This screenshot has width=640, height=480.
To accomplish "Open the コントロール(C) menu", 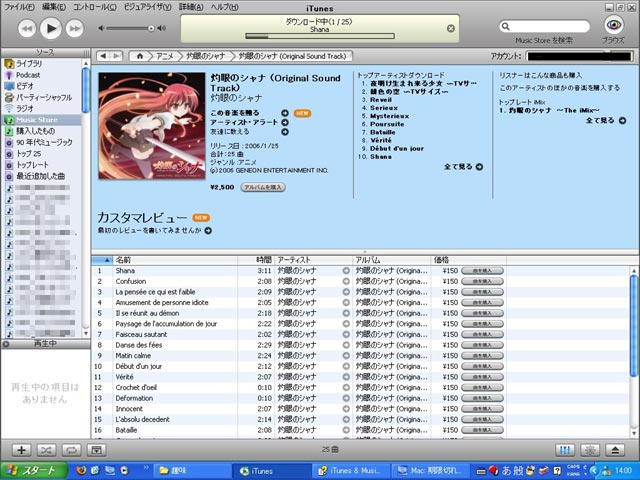I will (94, 7).
